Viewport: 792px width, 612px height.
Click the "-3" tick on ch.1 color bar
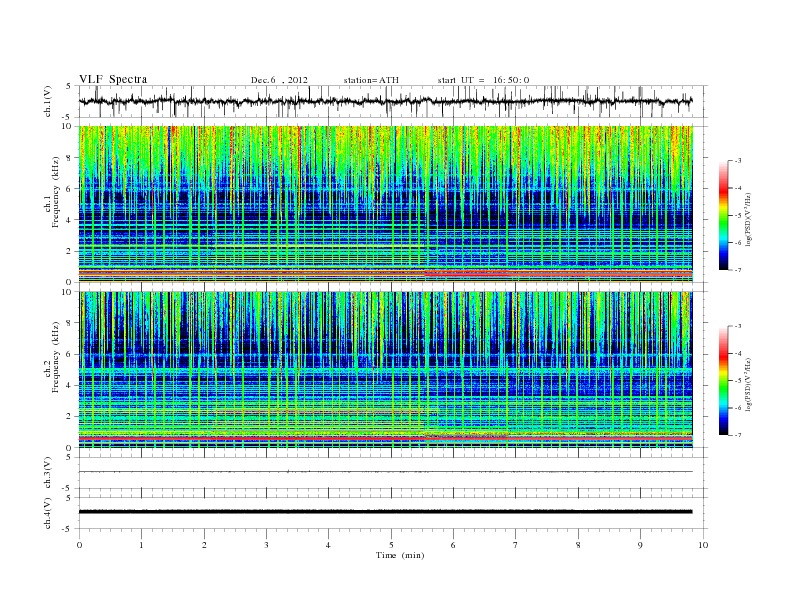738,161
